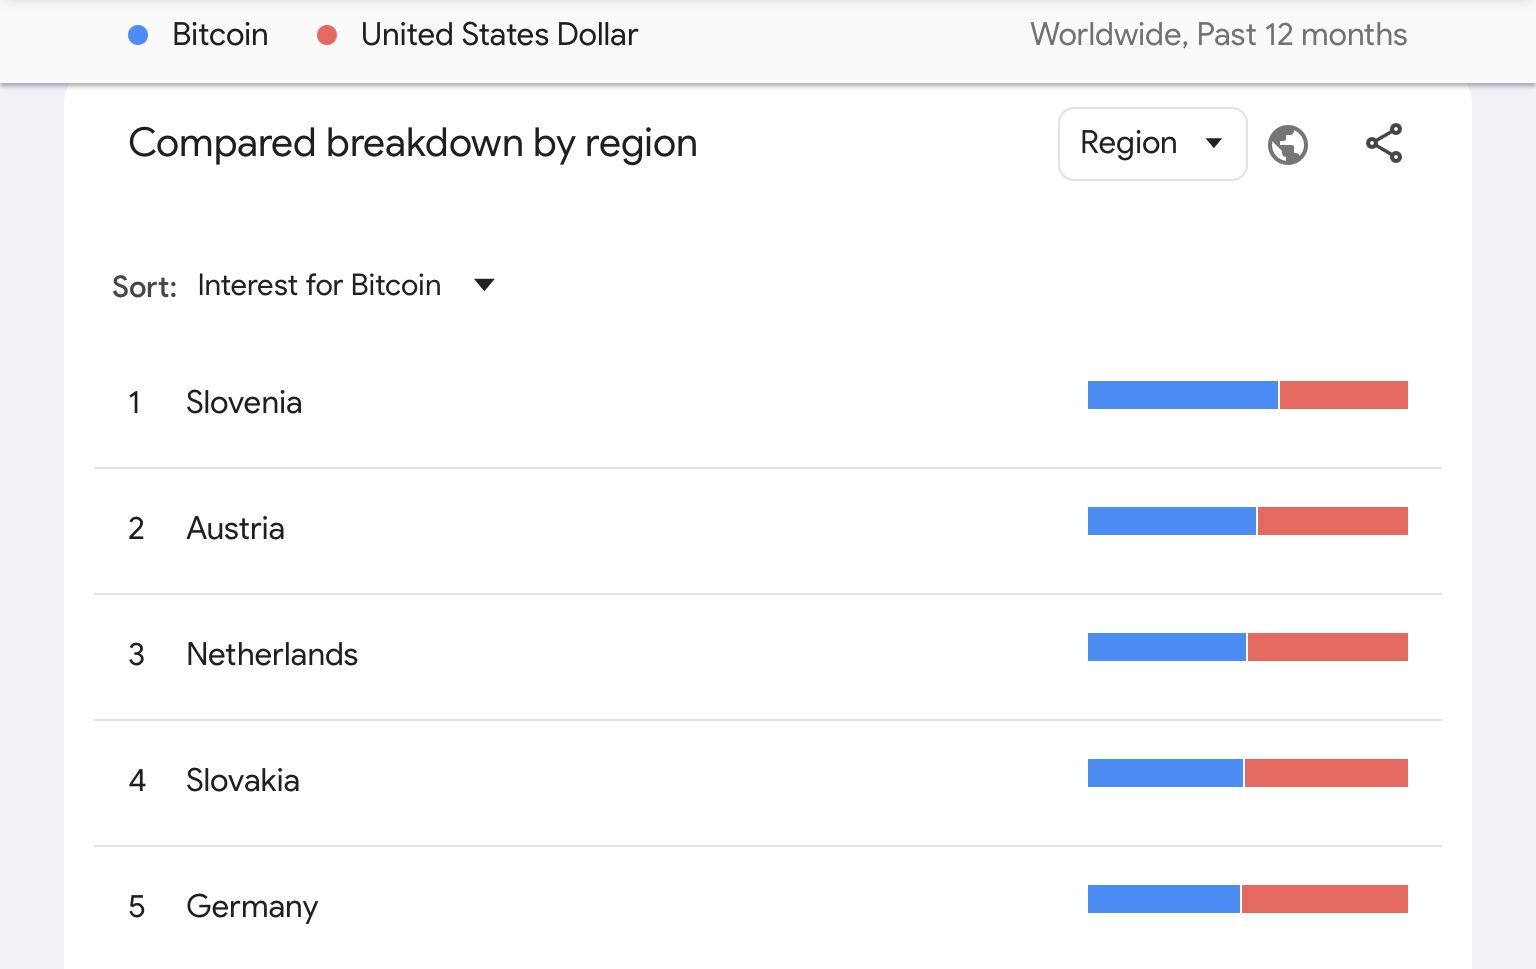
Task: Click the Compared breakdown by region title
Action: pyautogui.click(x=412, y=143)
